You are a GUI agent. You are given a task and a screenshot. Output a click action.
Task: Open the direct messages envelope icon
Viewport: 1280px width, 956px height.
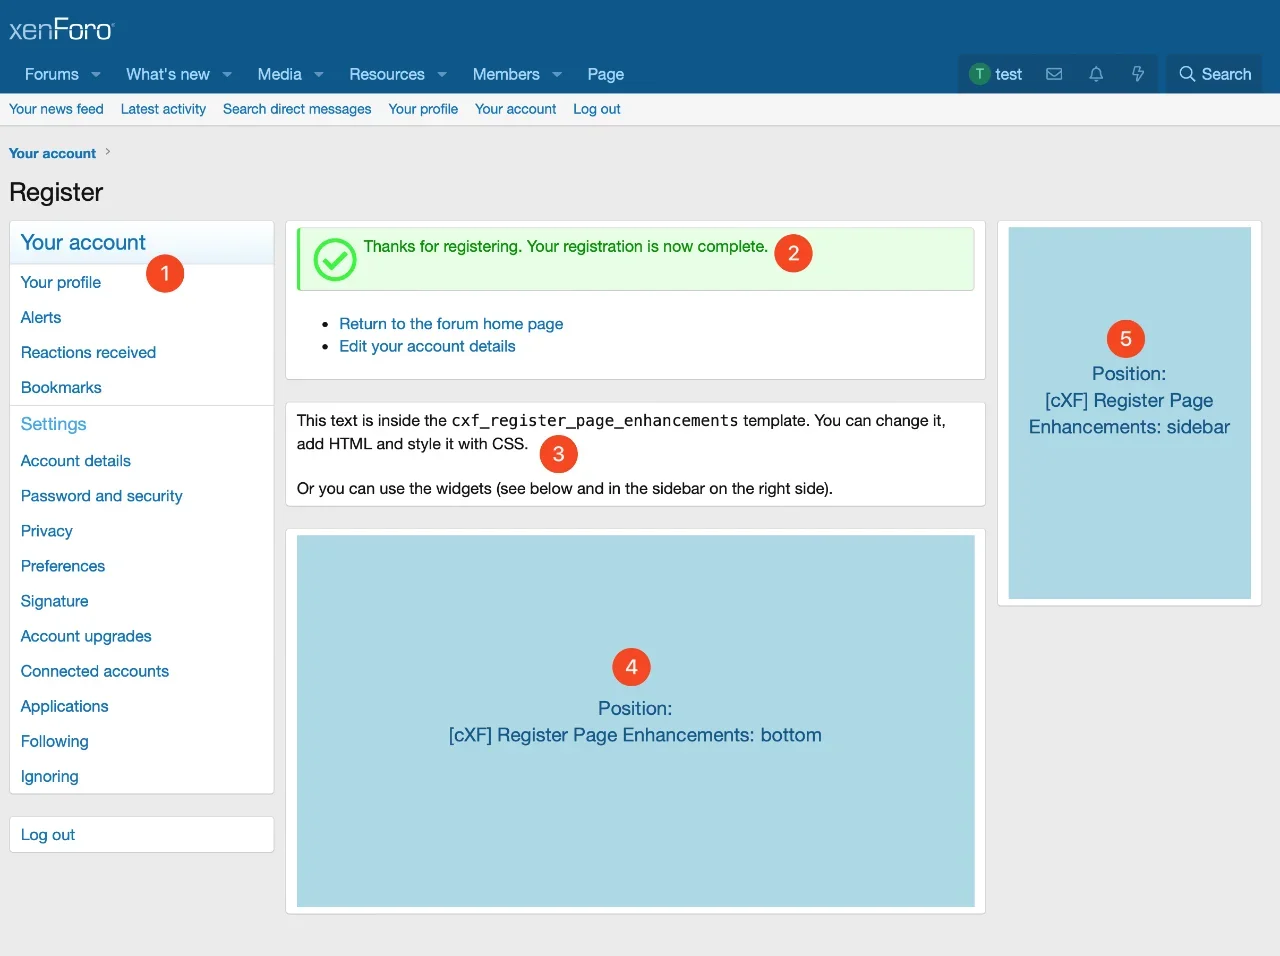point(1054,73)
